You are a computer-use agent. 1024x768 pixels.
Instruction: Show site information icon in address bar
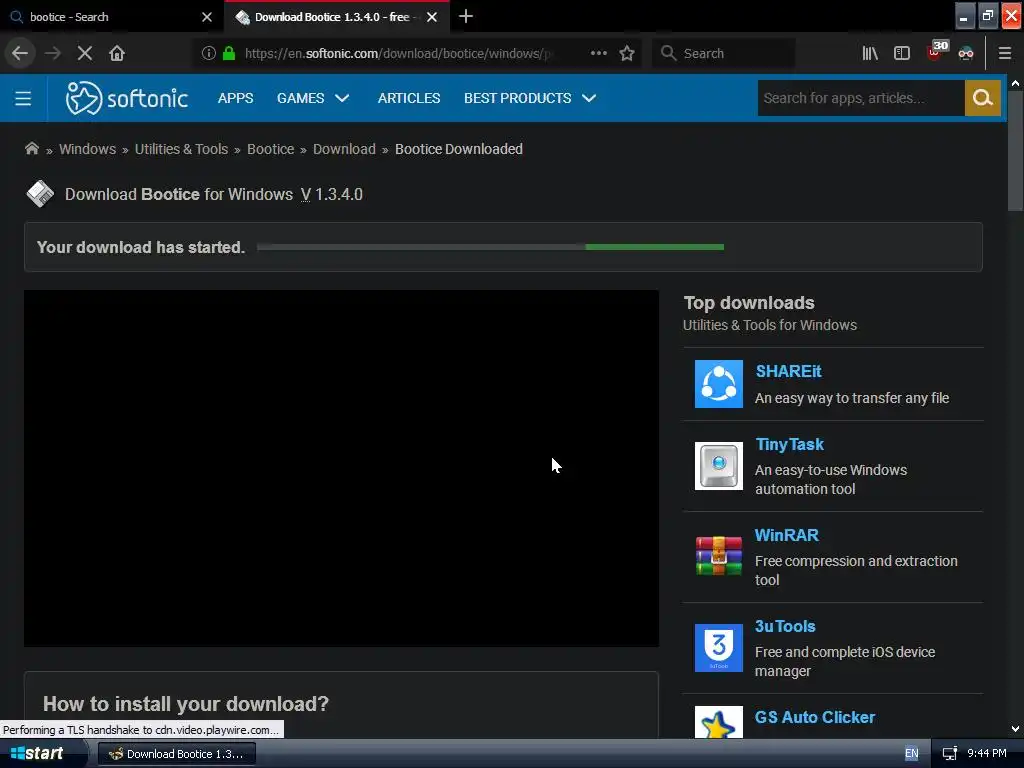coord(208,53)
